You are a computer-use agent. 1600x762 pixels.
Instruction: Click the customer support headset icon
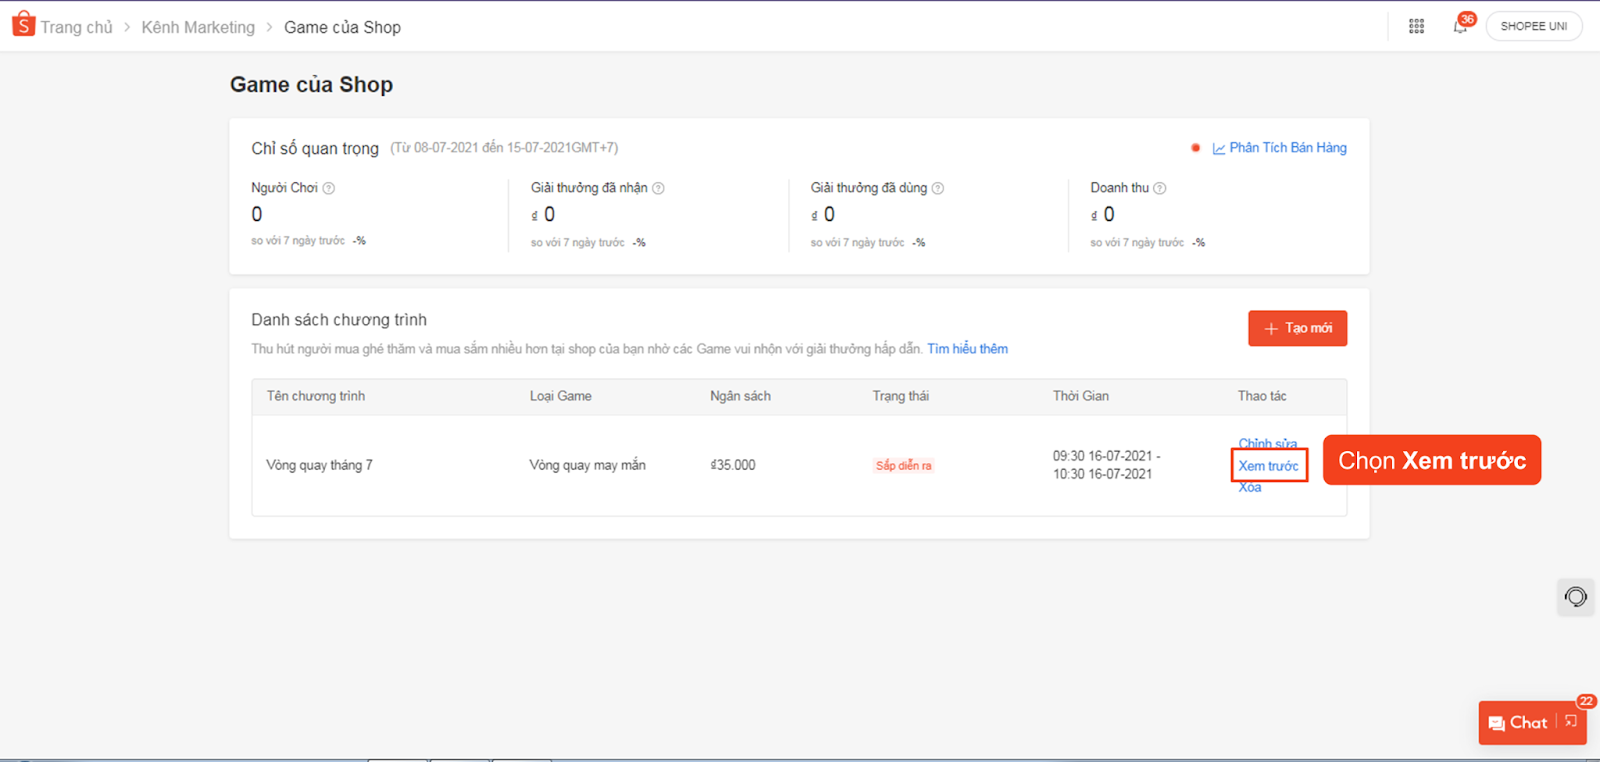coord(1575,597)
